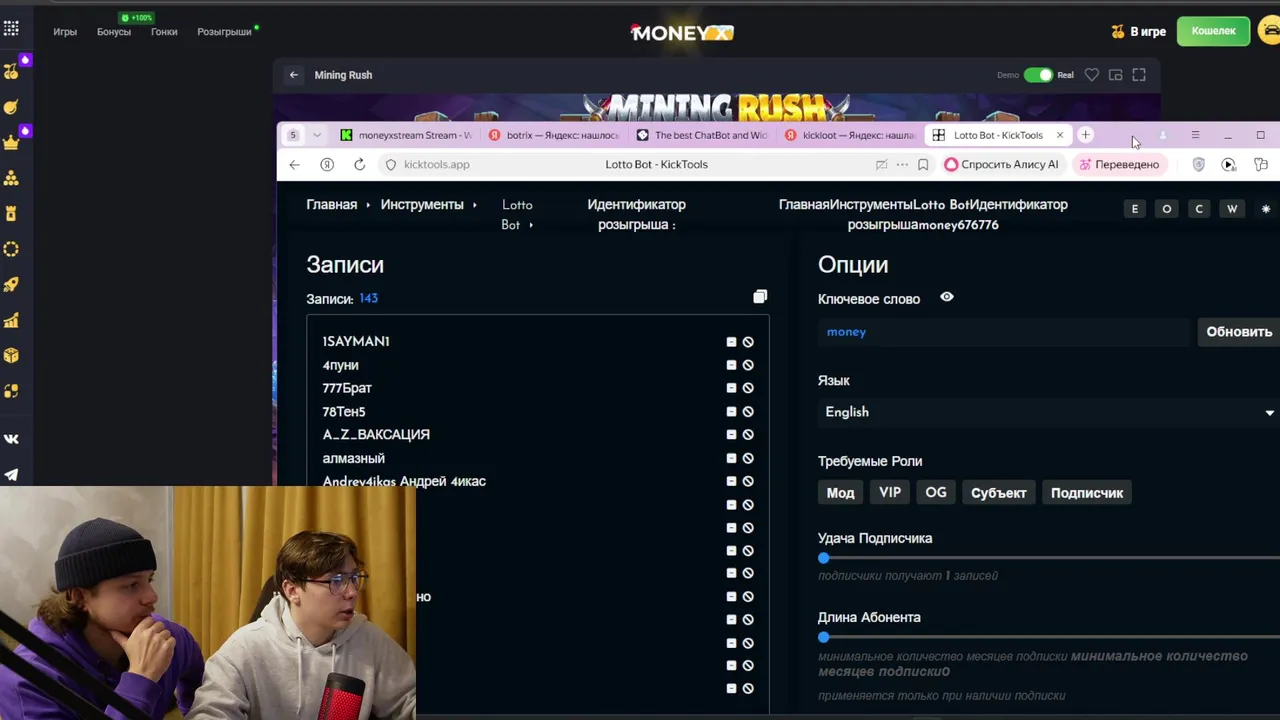
Task: Open the Игры menu on MoneyX
Action: pos(65,32)
